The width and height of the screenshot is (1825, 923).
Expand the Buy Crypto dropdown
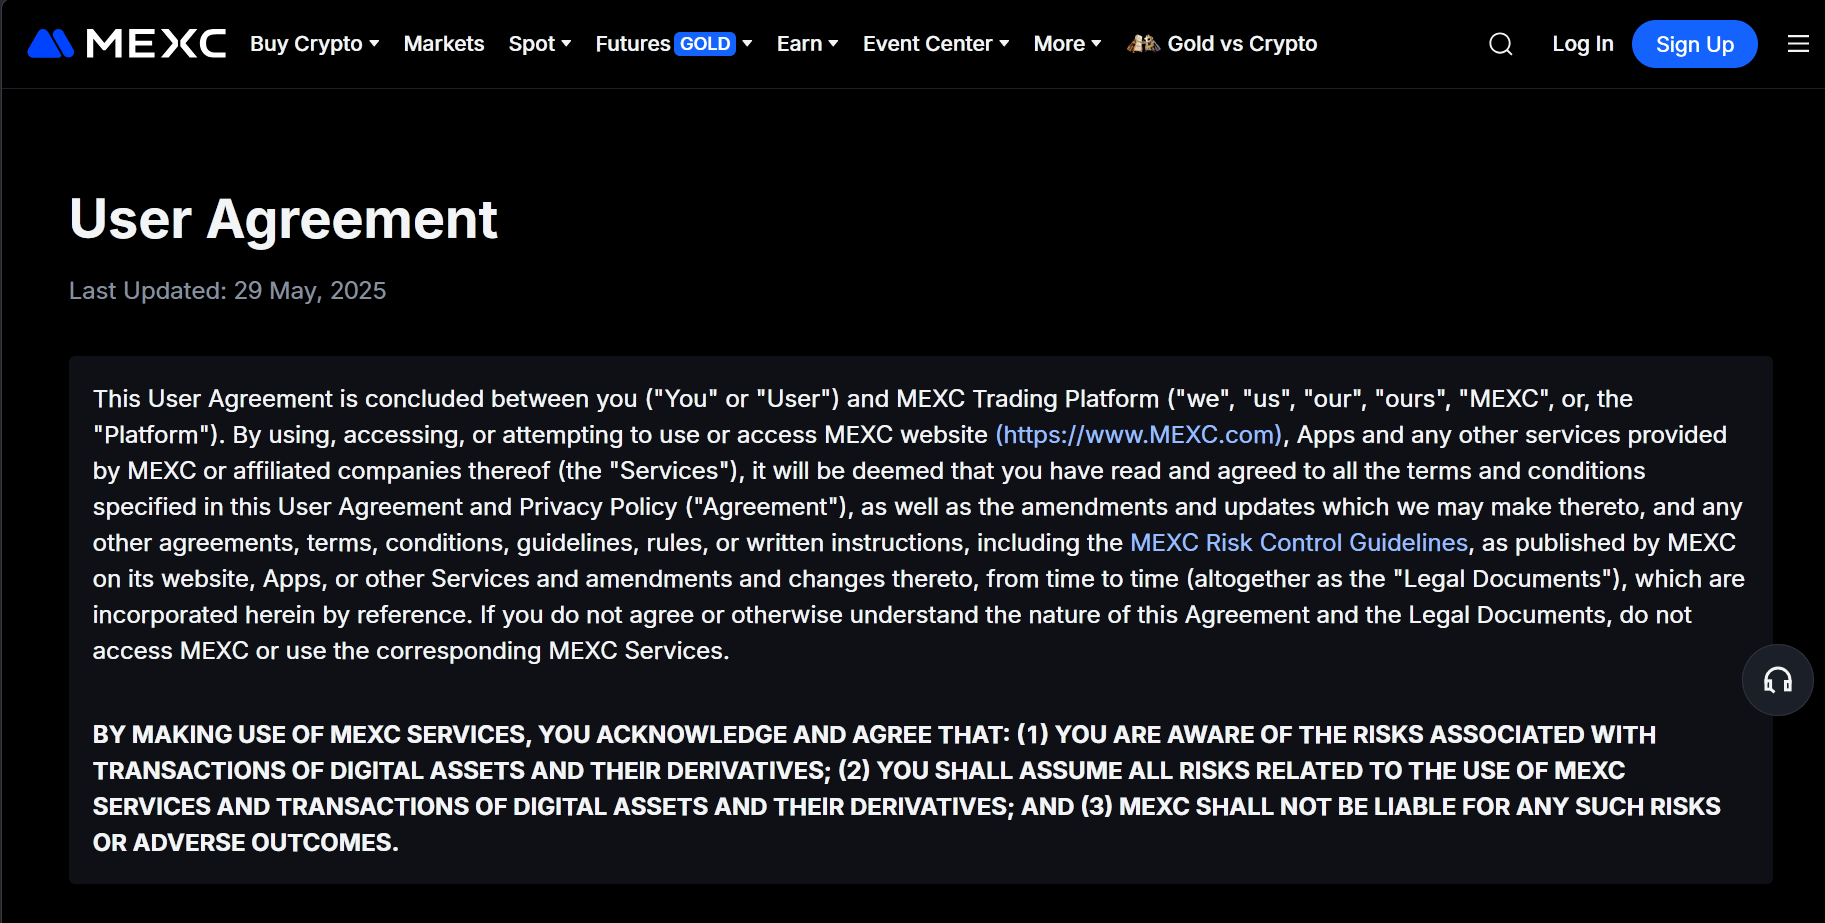[x=315, y=44]
